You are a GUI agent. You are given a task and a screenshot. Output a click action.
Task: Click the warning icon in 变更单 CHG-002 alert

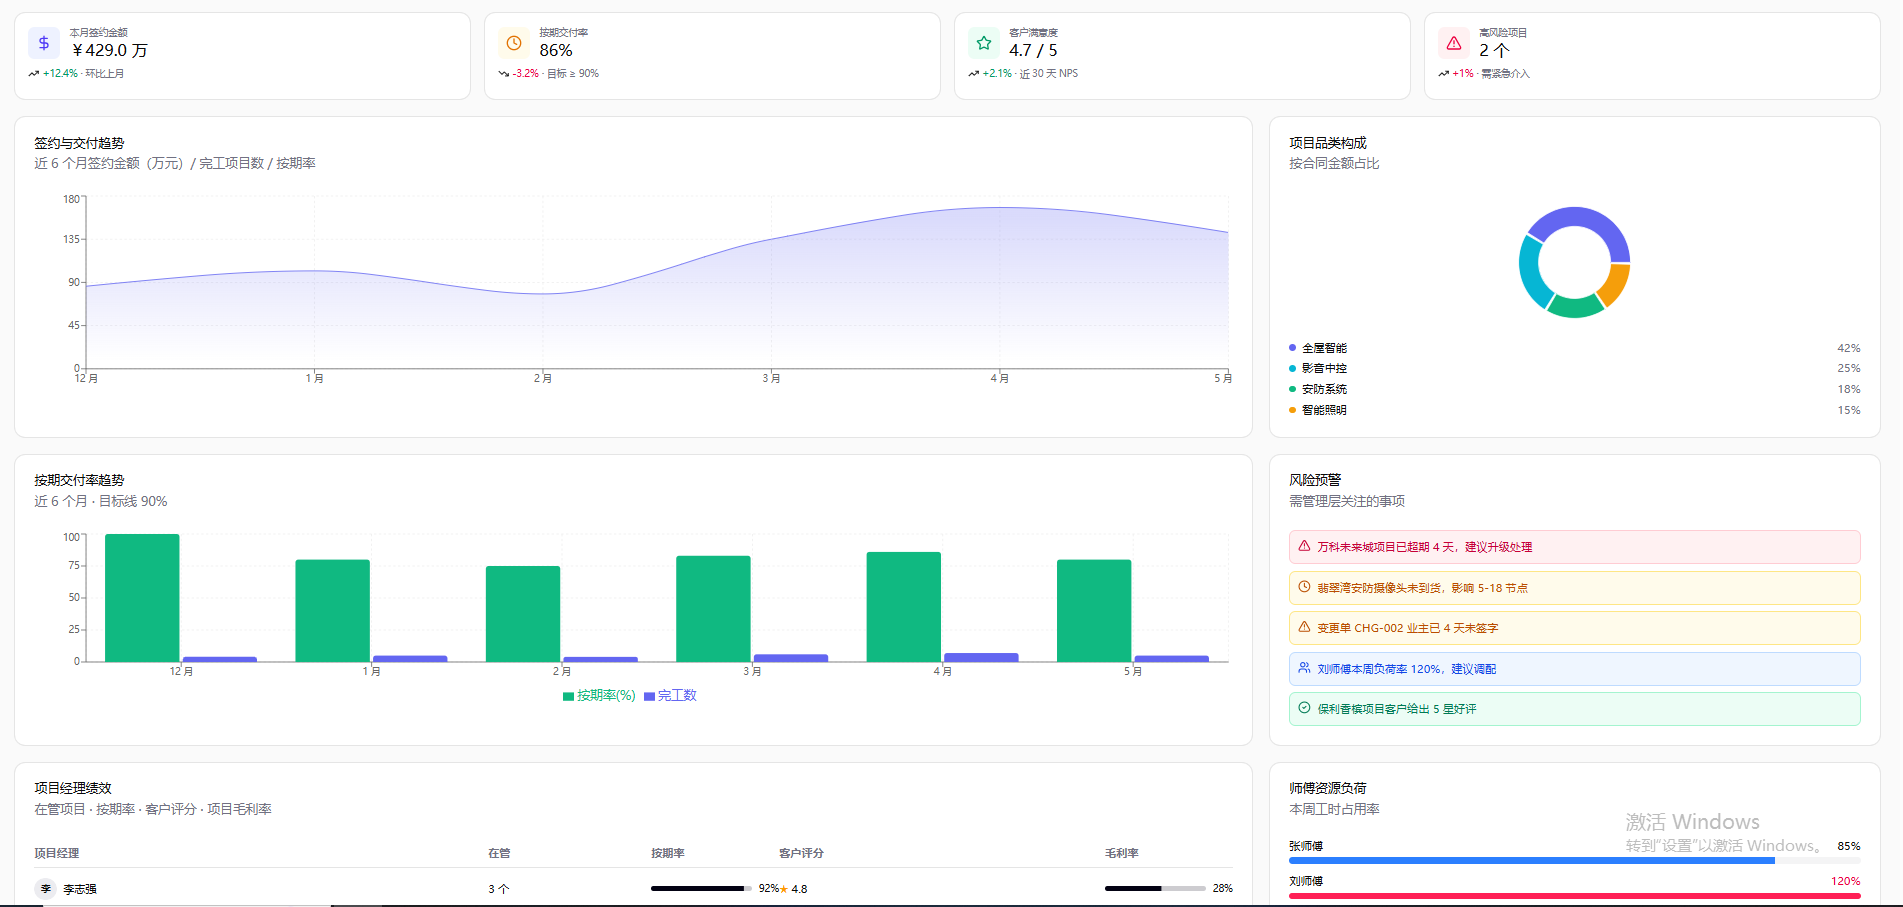[x=1304, y=627]
